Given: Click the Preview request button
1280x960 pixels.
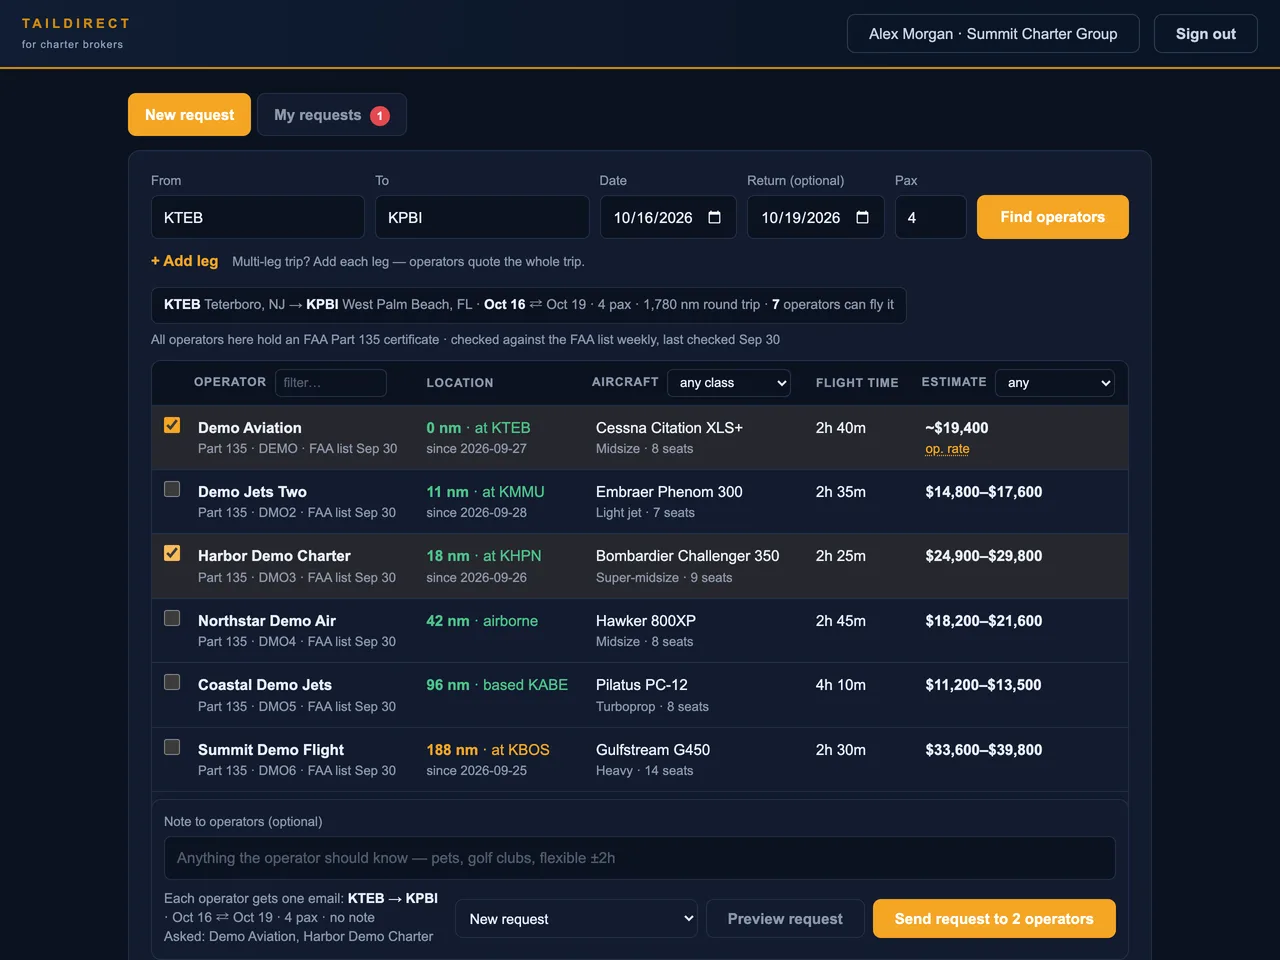Looking at the screenshot, I should click(785, 919).
